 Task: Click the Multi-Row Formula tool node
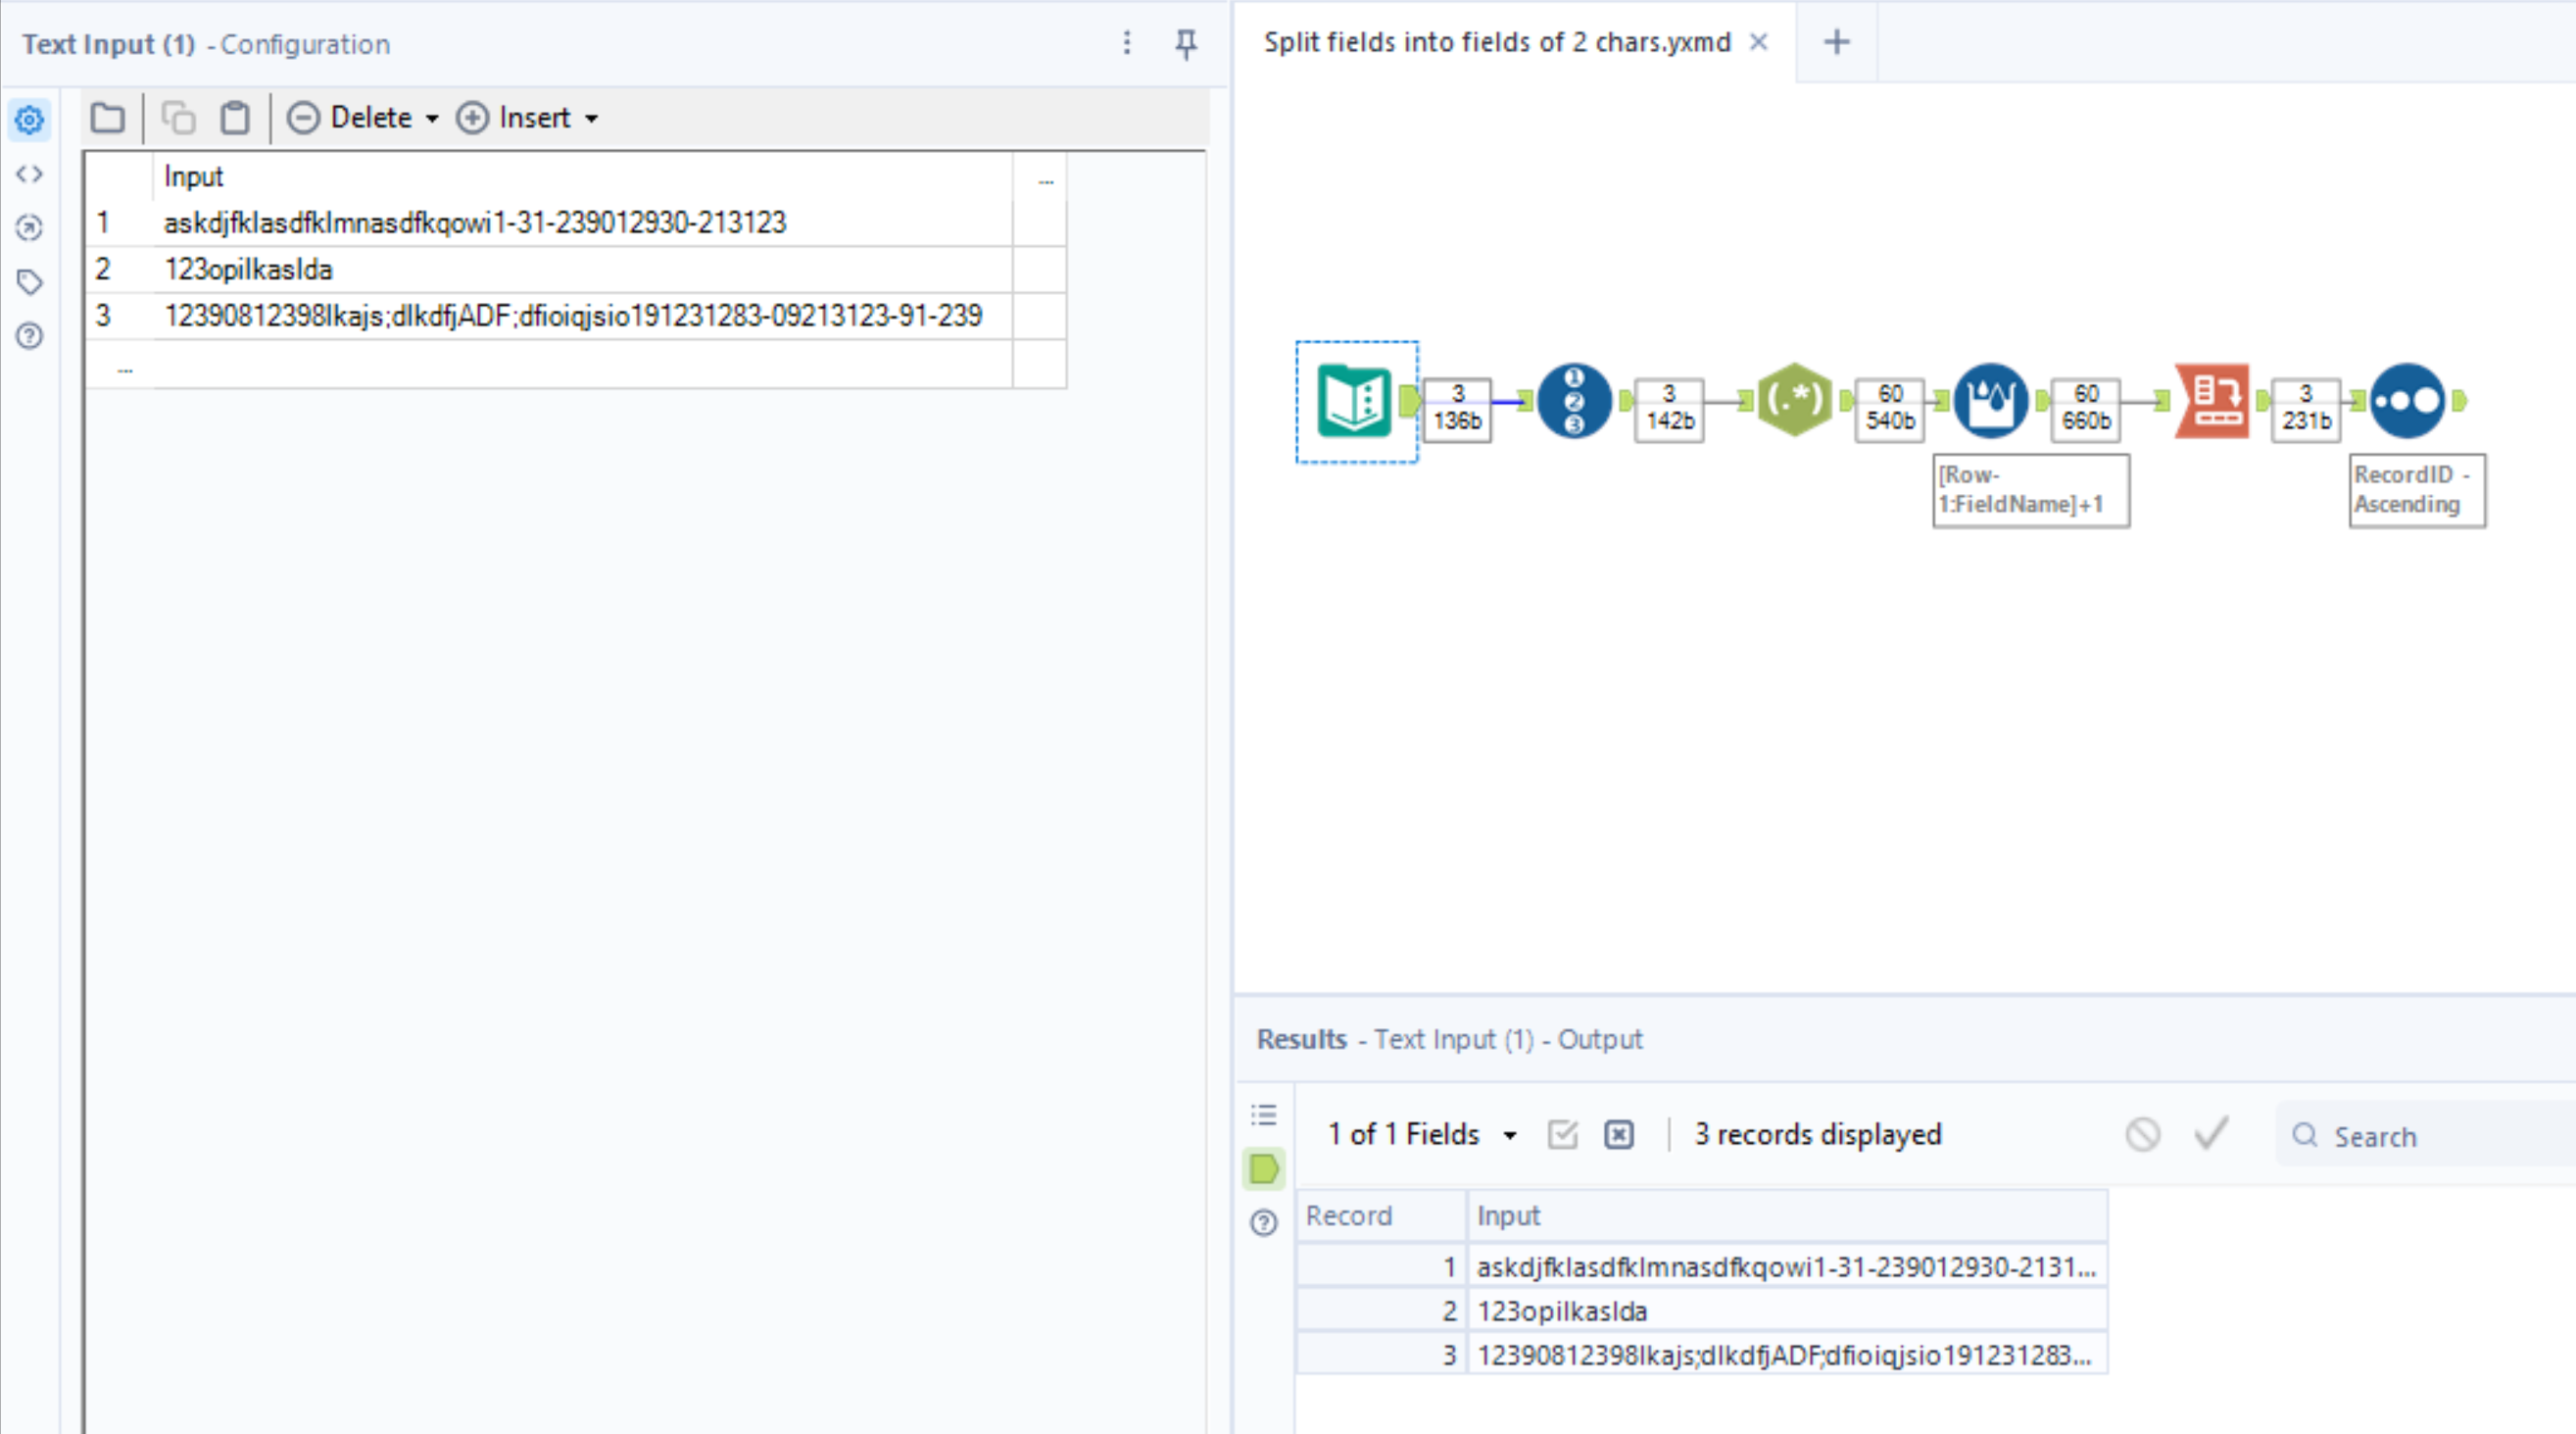pos(1990,400)
